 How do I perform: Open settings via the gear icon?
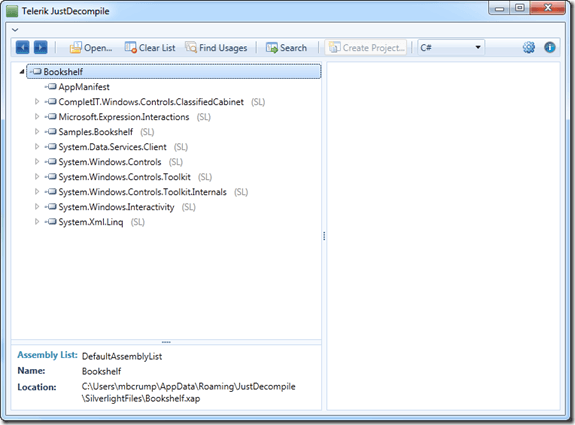[528, 47]
